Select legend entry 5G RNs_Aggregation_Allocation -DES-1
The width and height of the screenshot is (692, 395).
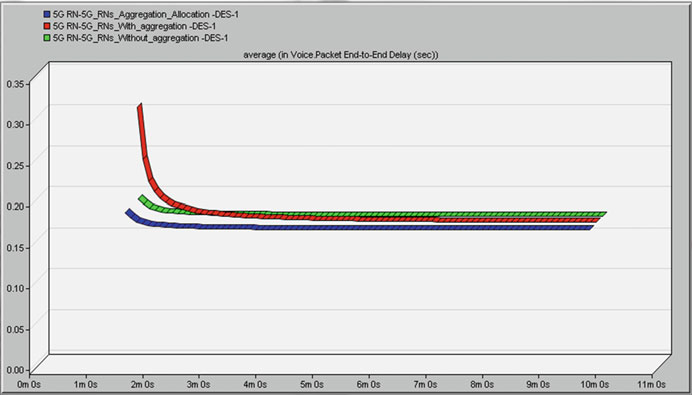coord(146,15)
